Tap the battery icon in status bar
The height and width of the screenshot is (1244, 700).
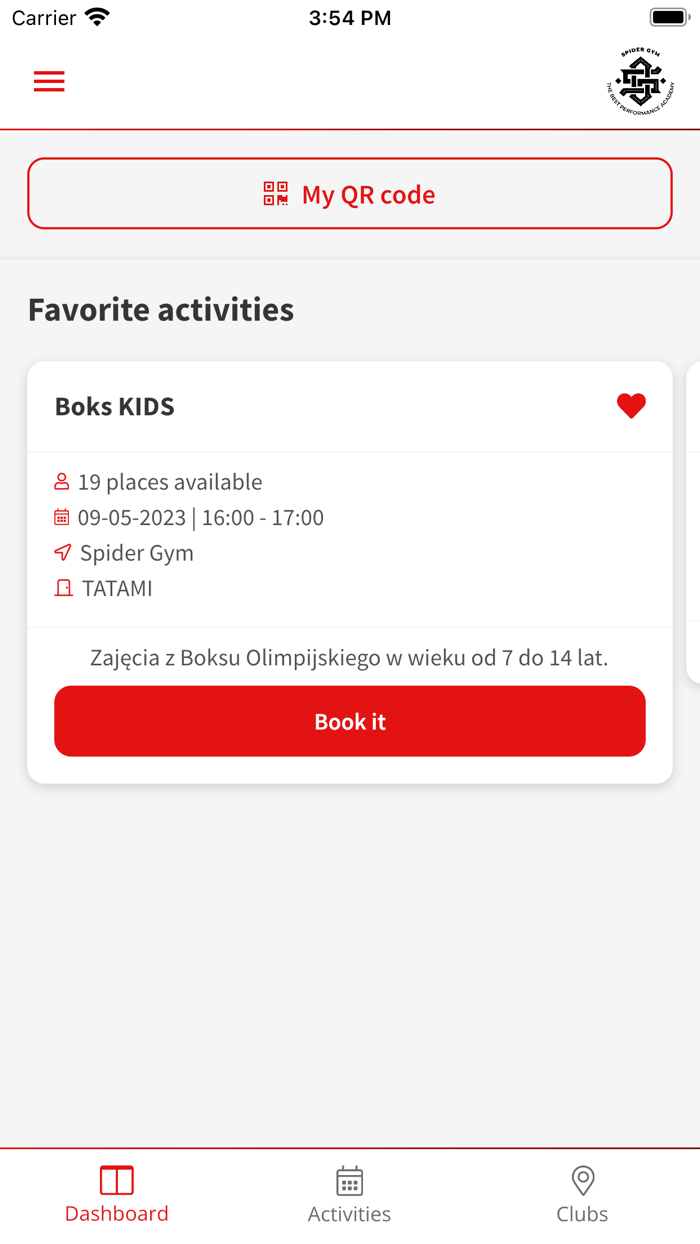click(667, 17)
